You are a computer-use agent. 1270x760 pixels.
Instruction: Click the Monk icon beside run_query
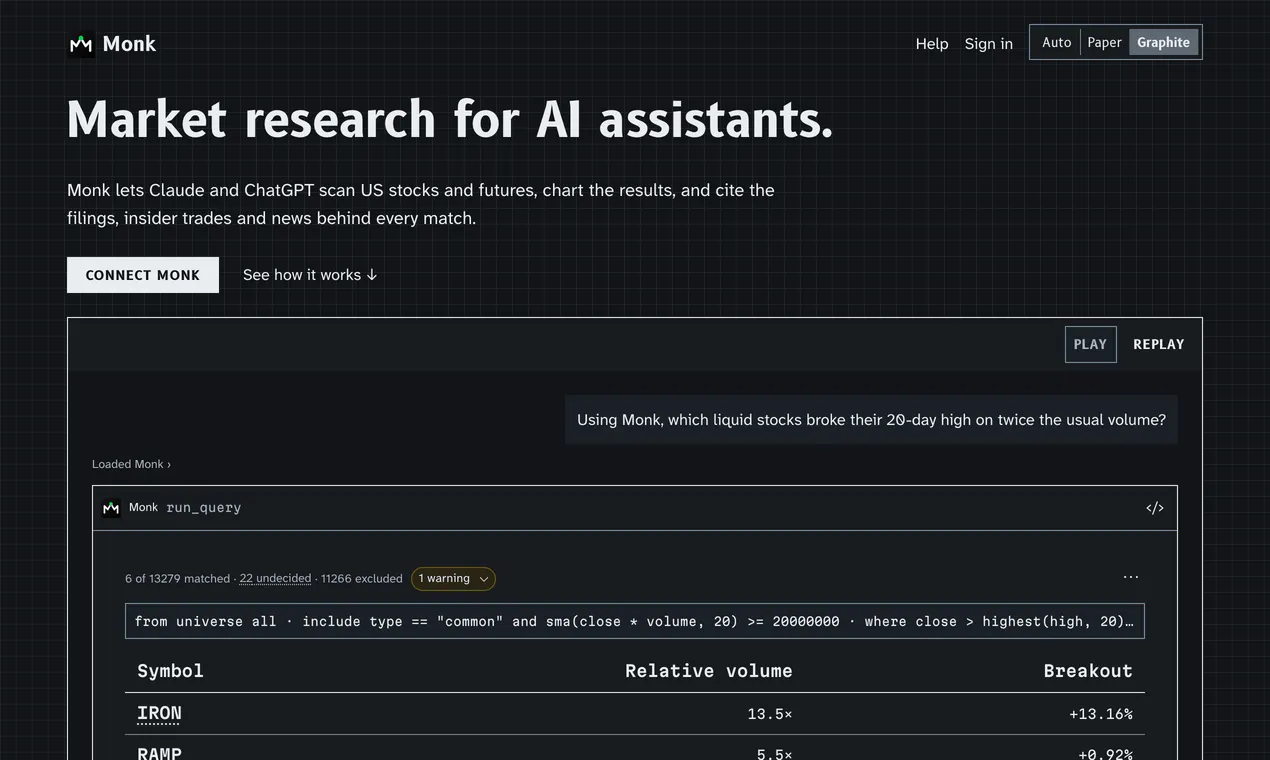point(111,508)
